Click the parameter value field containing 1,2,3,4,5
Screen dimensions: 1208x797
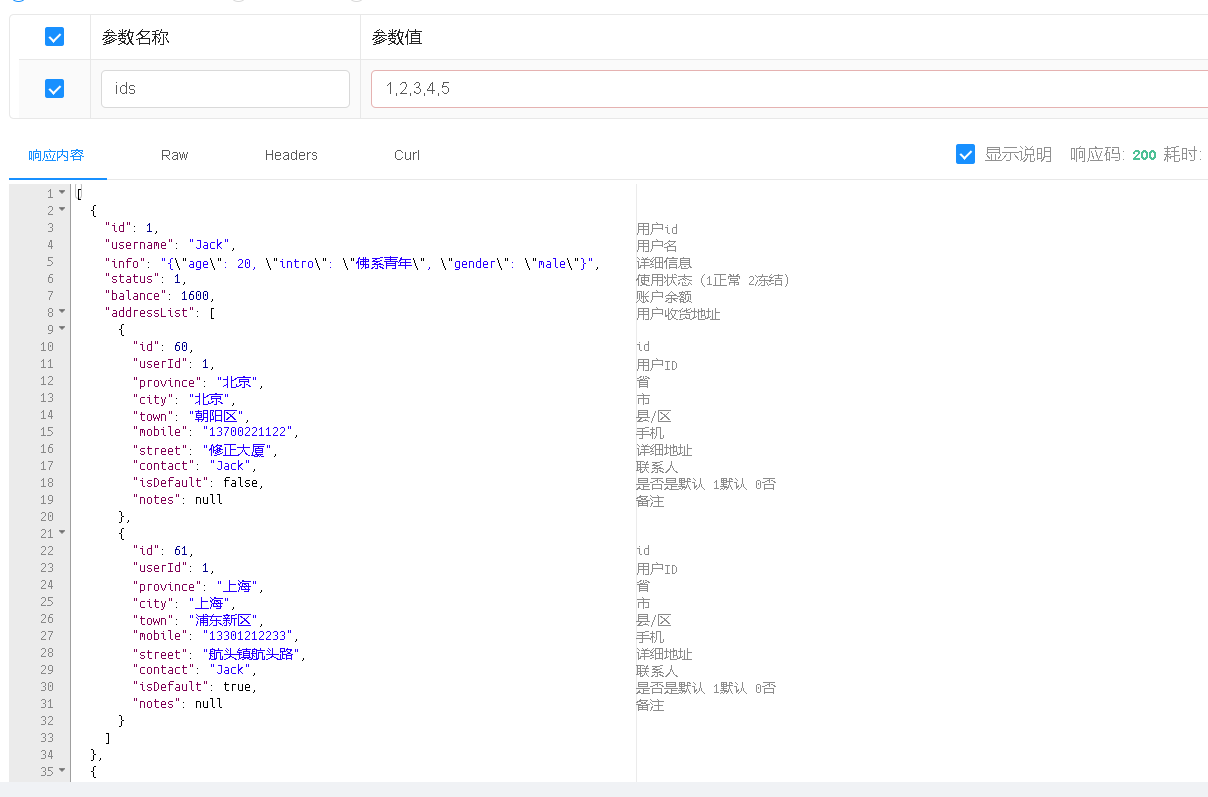(x=700, y=88)
